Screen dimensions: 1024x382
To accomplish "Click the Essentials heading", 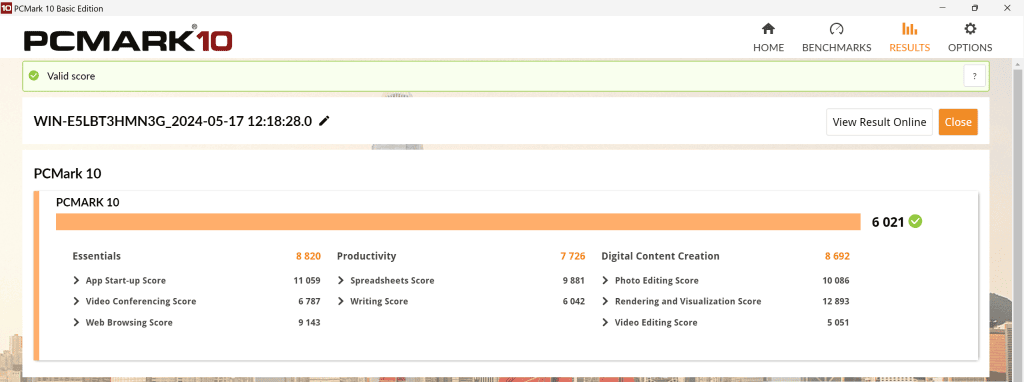I will point(97,256).
